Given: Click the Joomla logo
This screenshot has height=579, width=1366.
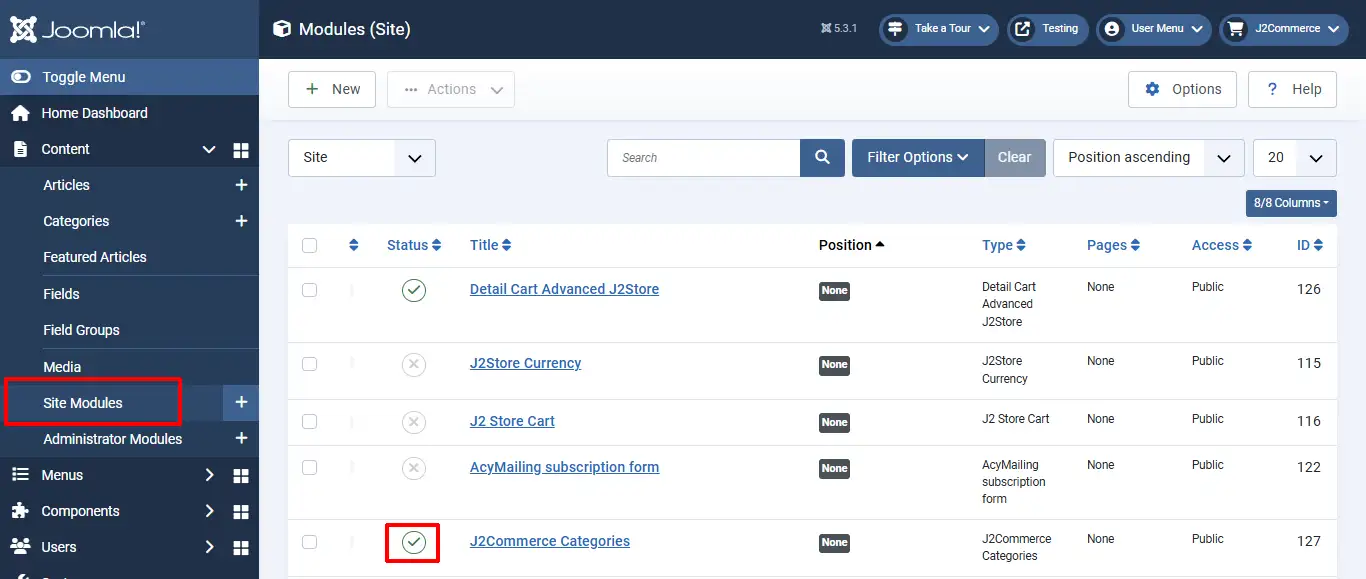Looking at the screenshot, I should click(77, 29).
